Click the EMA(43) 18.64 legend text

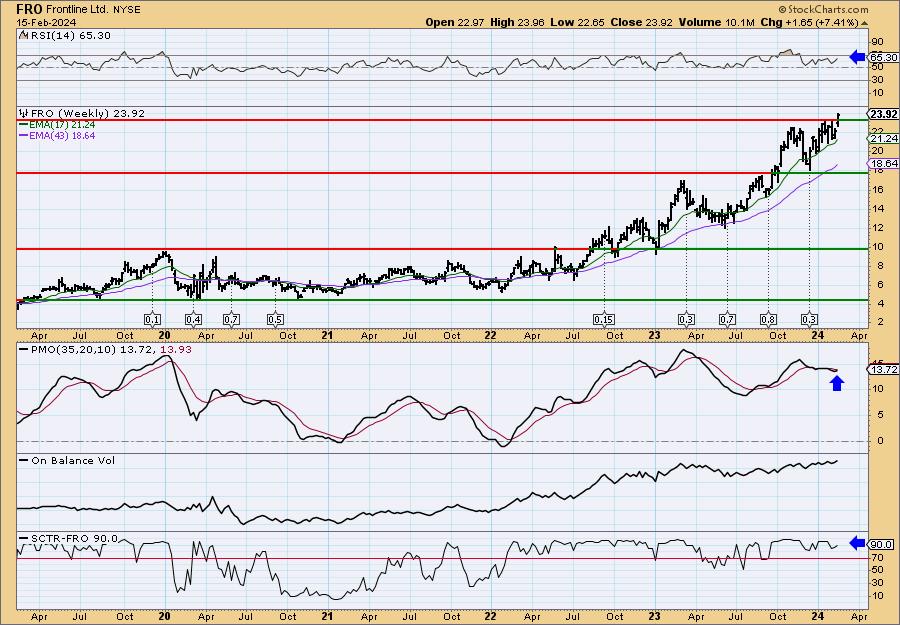62,136
